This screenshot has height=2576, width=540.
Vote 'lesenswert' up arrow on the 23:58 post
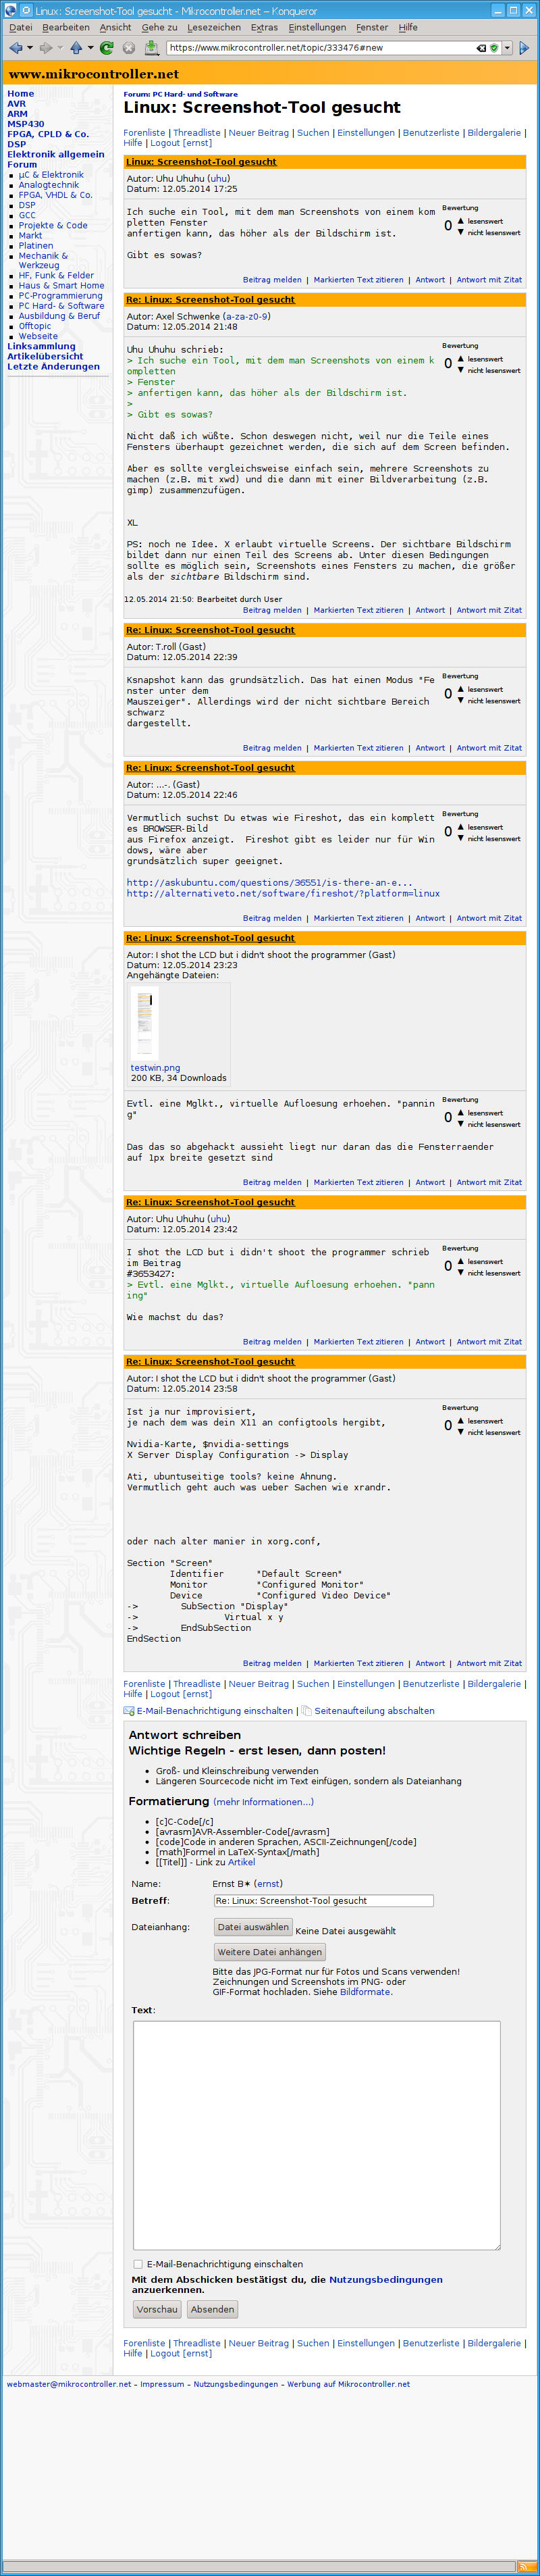click(x=461, y=1421)
